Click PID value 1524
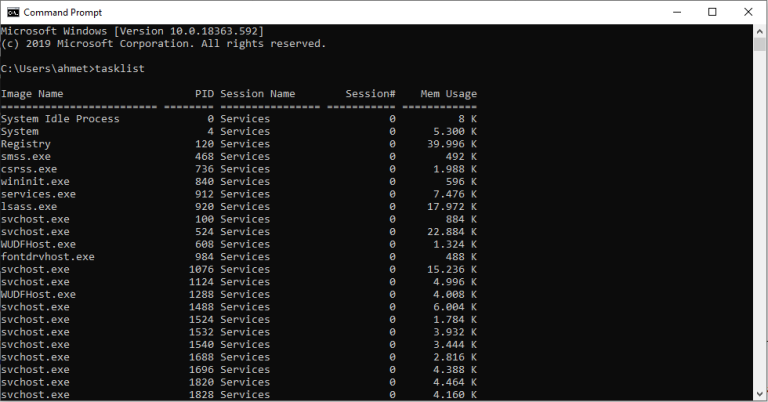This screenshot has height=402, width=768. tap(201, 320)
